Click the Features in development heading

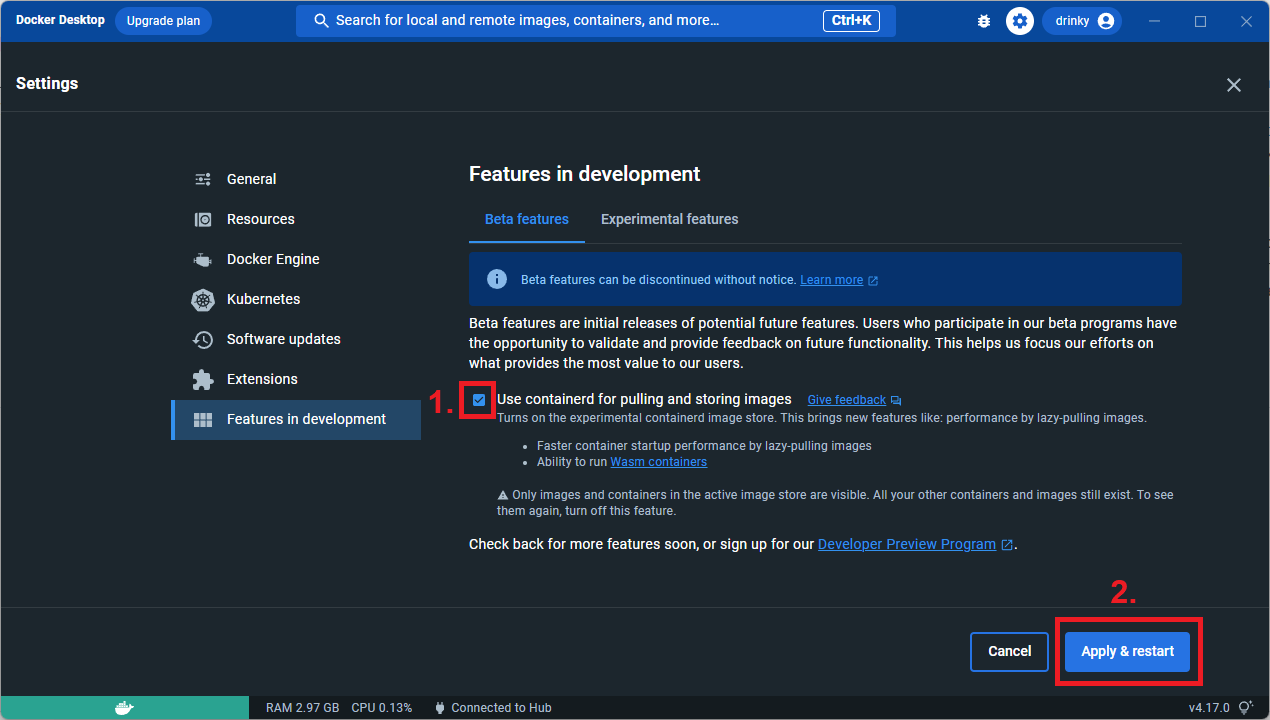584,174
